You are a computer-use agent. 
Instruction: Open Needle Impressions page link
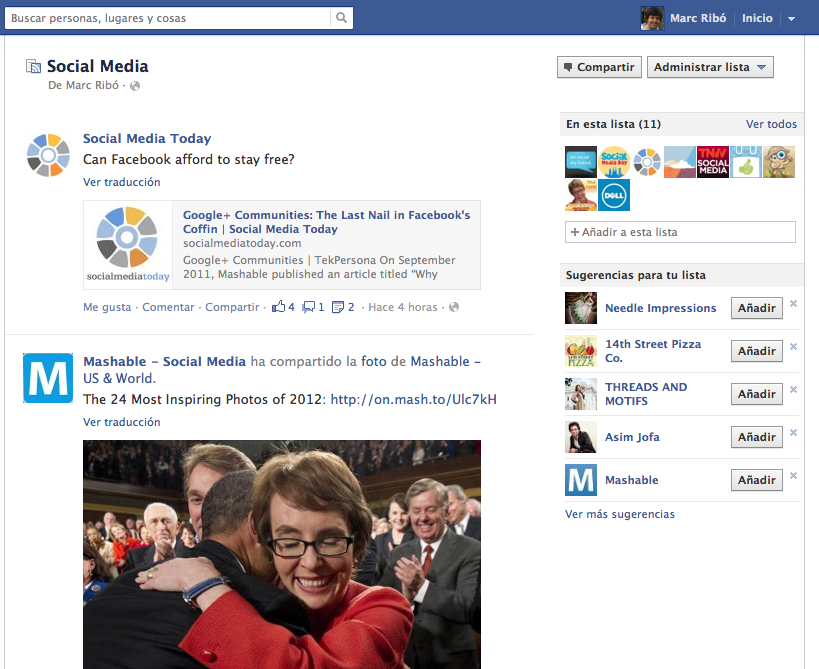[x=661, y=308]
